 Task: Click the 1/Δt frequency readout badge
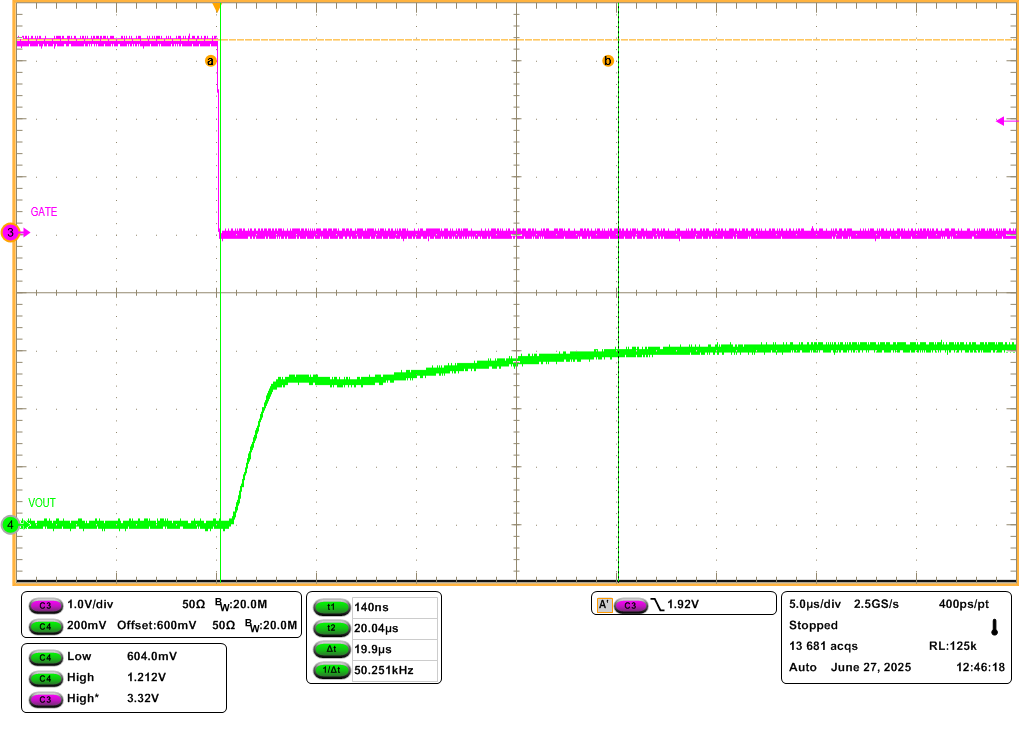click(x=331, y=670)
